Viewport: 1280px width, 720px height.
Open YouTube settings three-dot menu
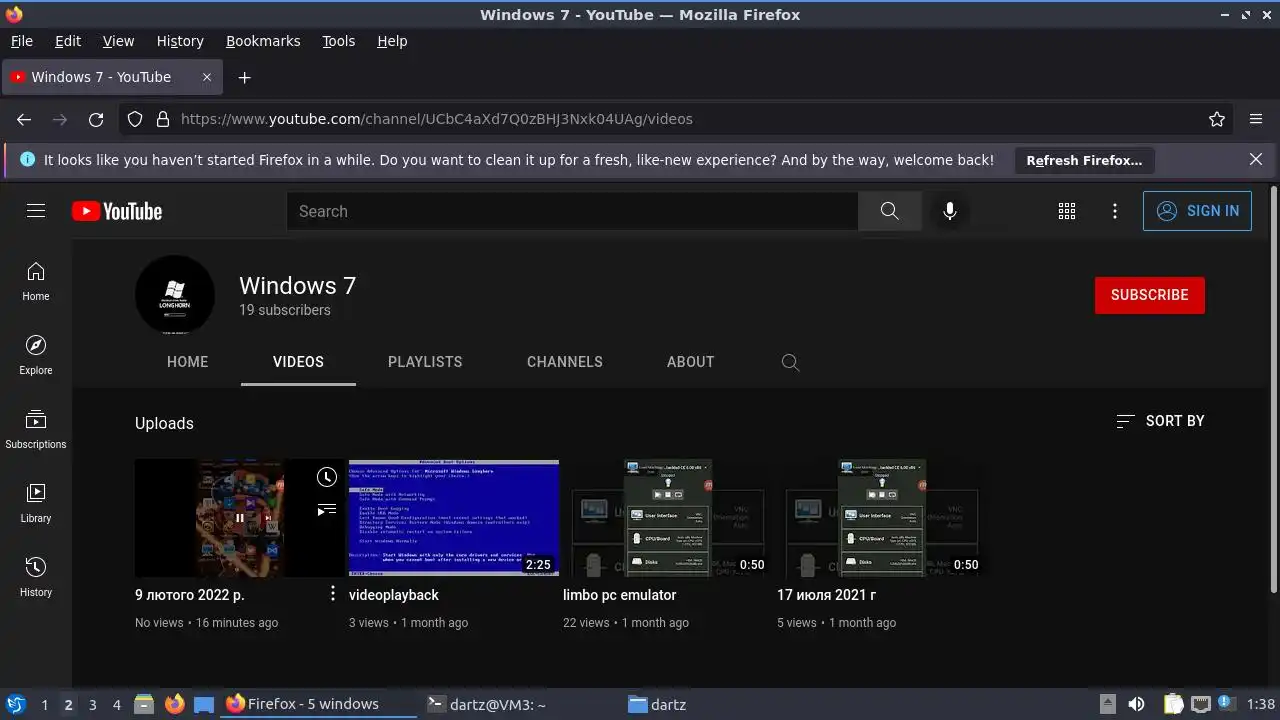coord(1115,211)
